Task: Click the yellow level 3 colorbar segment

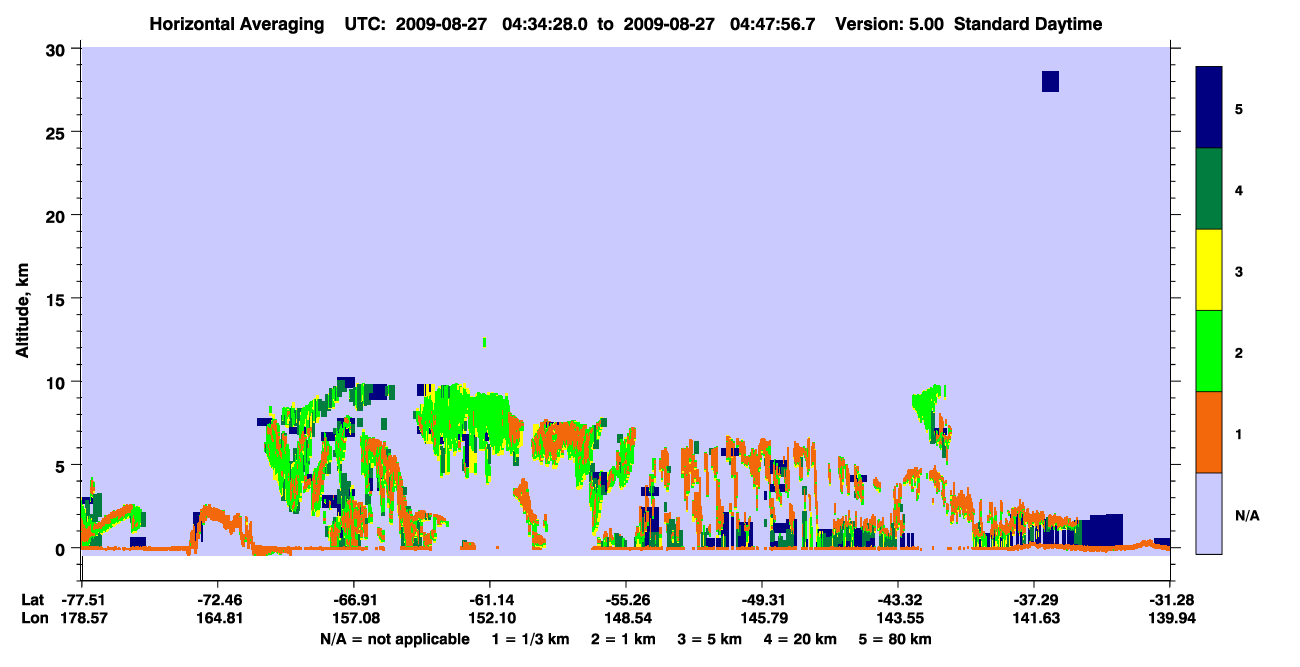Action: pos(1209,270)
